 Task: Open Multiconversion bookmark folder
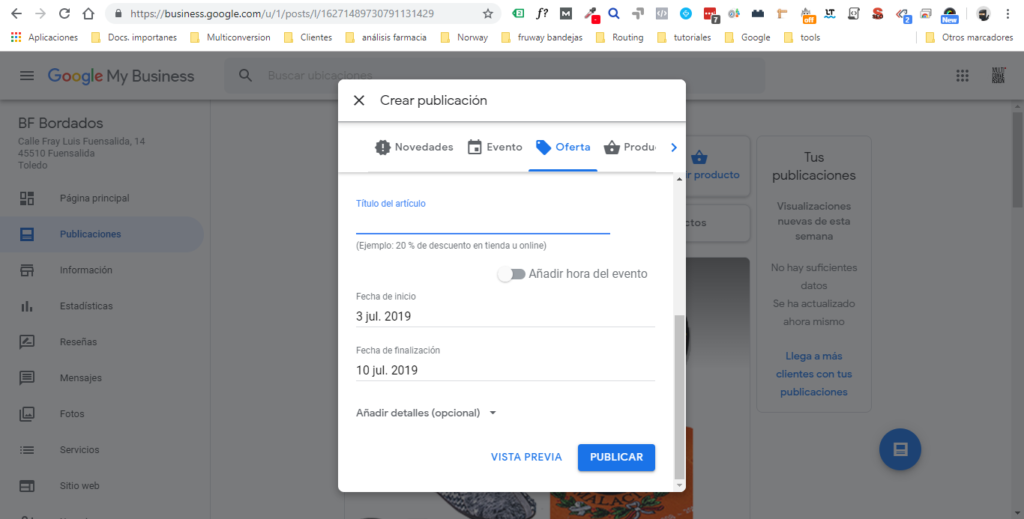click(231, 38)
